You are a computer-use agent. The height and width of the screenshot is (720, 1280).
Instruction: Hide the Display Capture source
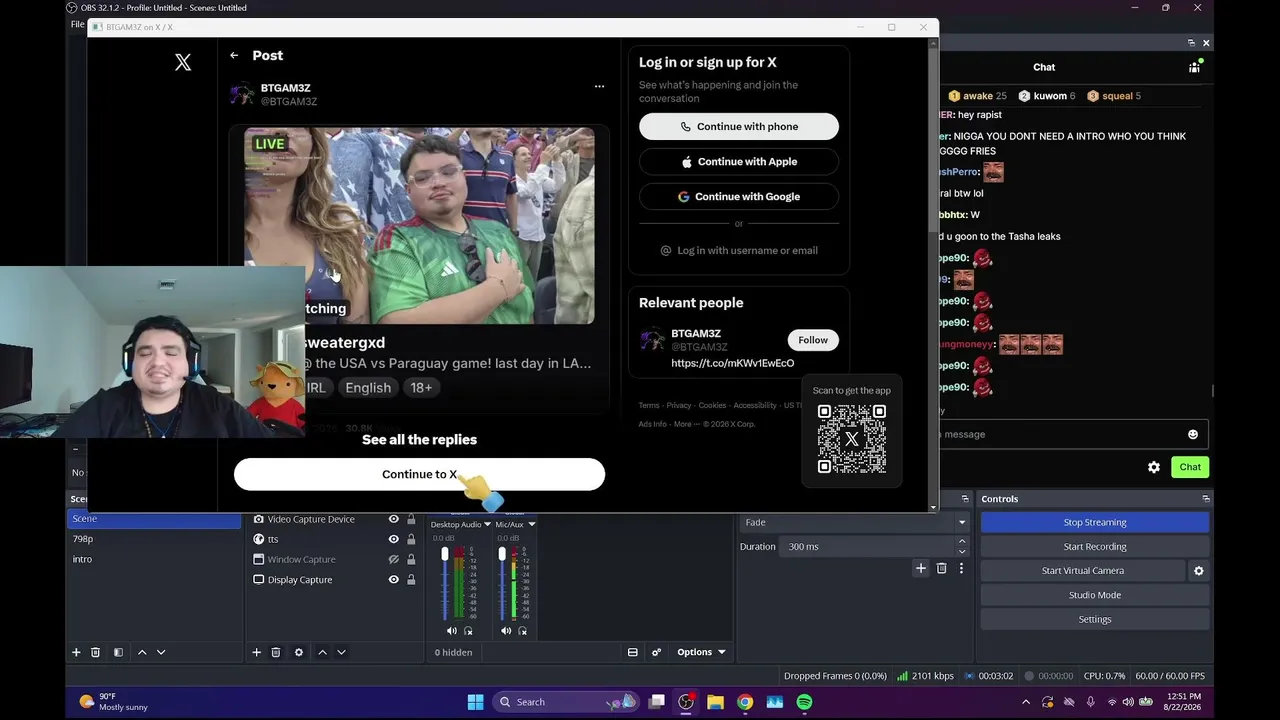coord(394,579)
